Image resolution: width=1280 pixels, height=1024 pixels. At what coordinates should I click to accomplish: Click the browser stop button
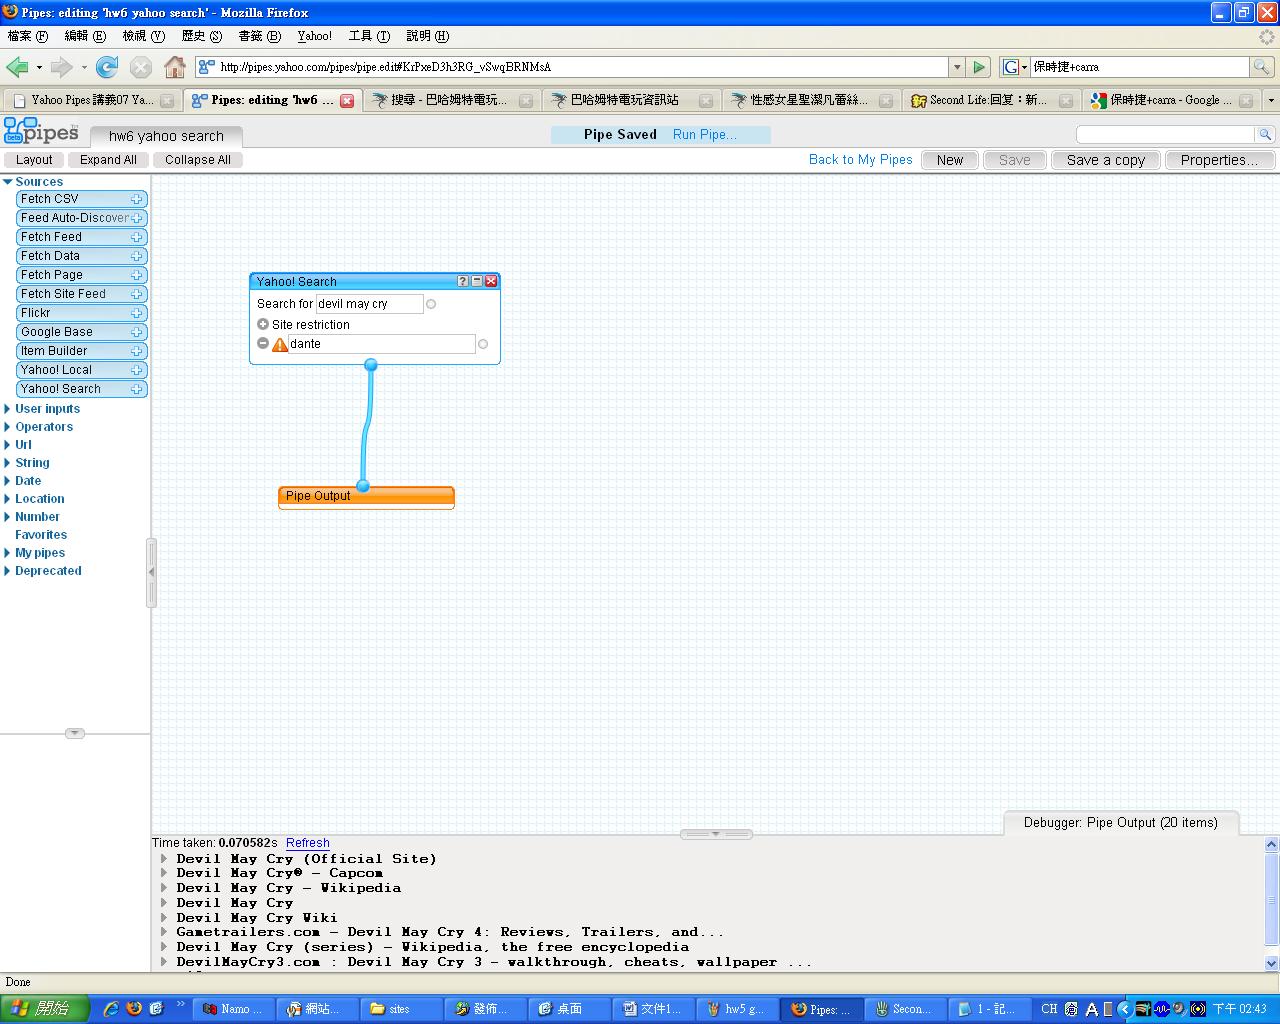141,67
